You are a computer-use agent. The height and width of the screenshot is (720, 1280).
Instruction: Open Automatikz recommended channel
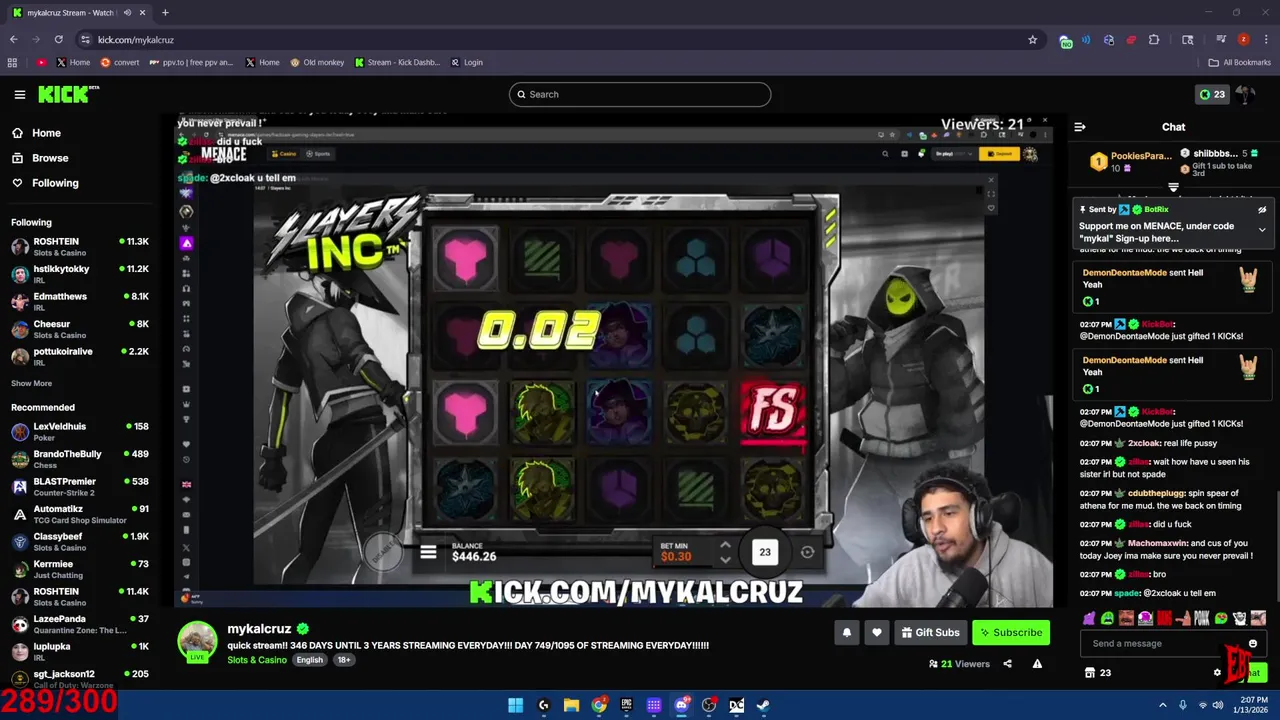[x=80, y=514]
